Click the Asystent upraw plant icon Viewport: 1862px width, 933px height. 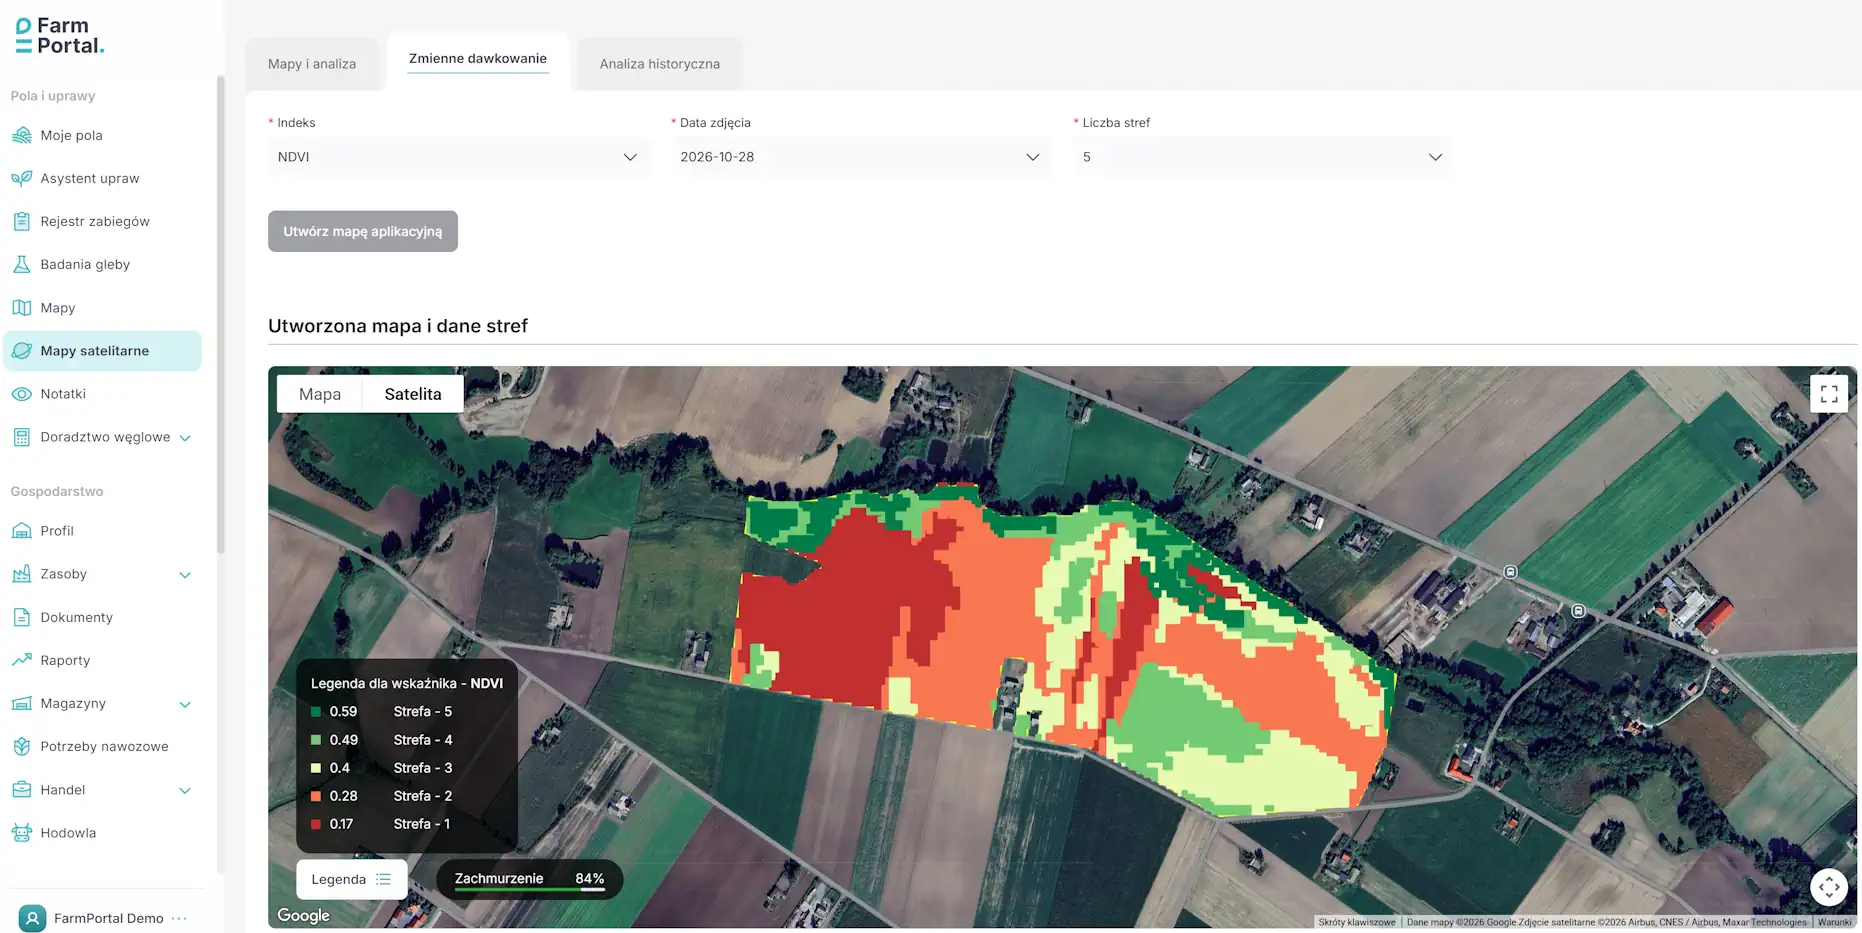pos(21,178)
